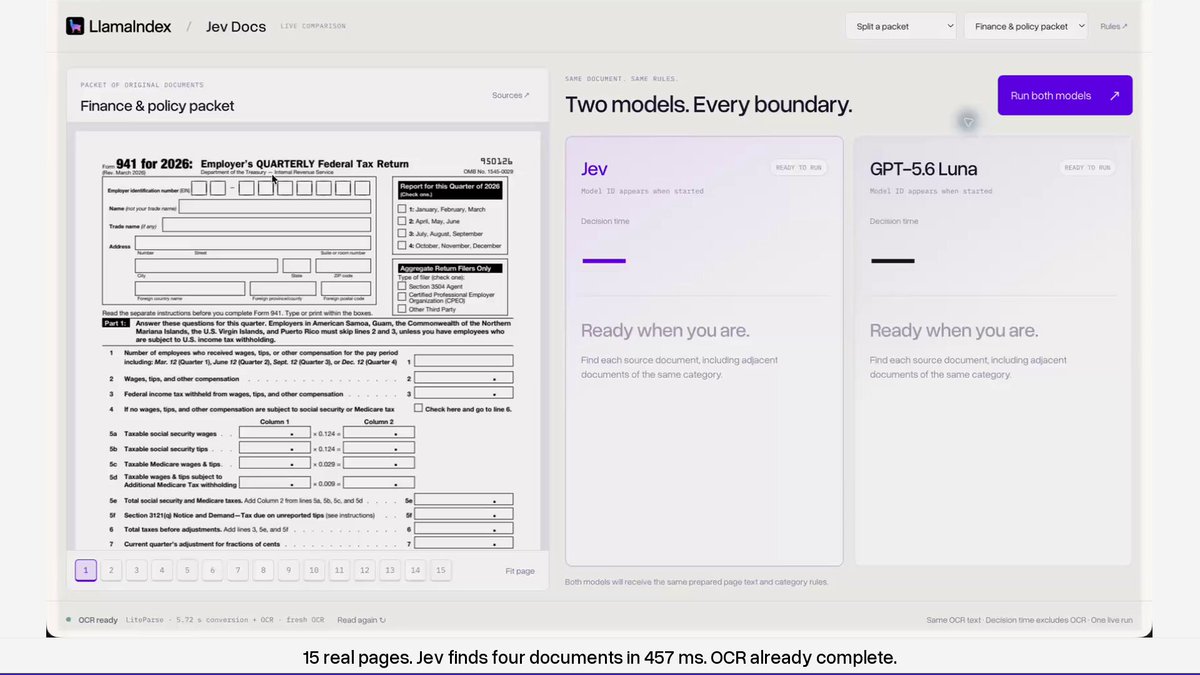The height and width of the screenshot is (675, 1200).
Task: Go to page 1 of the packet
Action: click(86, 570)
